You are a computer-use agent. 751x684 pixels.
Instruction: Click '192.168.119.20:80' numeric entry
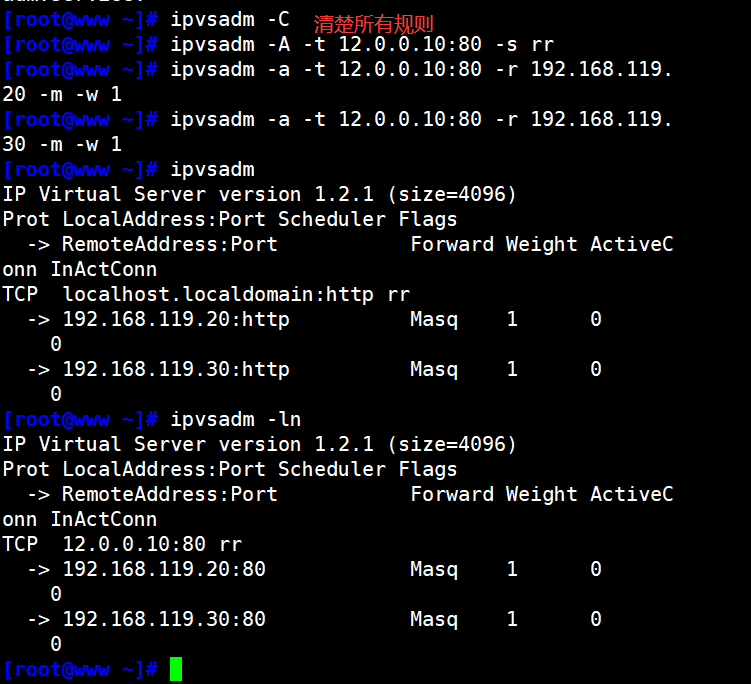pyautogui.click(x=164, y=570)
